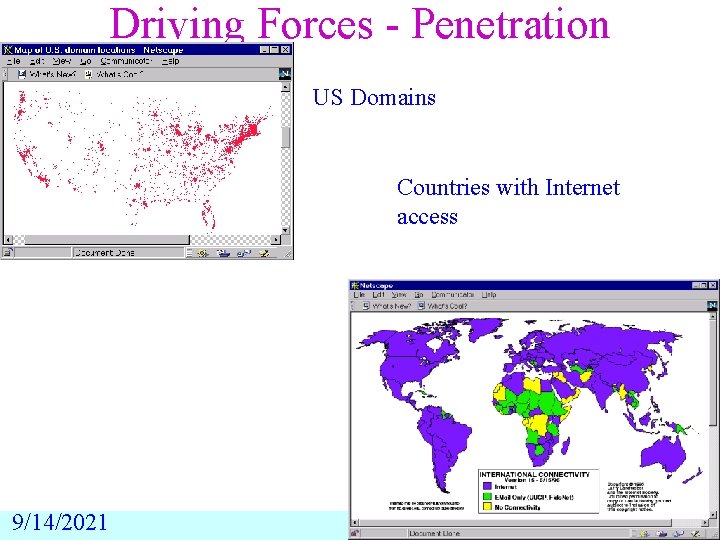Click yellow No Connectivity legend swatch

(x=487, y=507)
